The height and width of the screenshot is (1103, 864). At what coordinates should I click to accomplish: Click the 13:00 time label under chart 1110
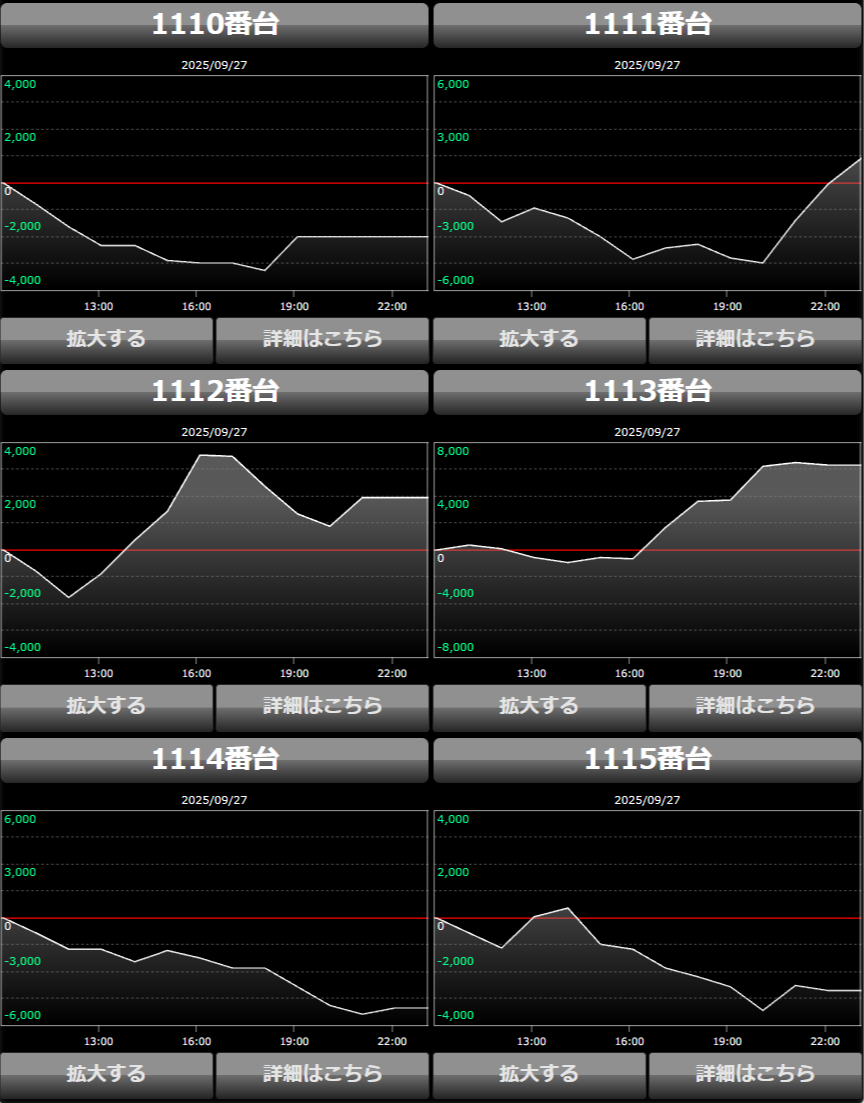coord(99,307)
